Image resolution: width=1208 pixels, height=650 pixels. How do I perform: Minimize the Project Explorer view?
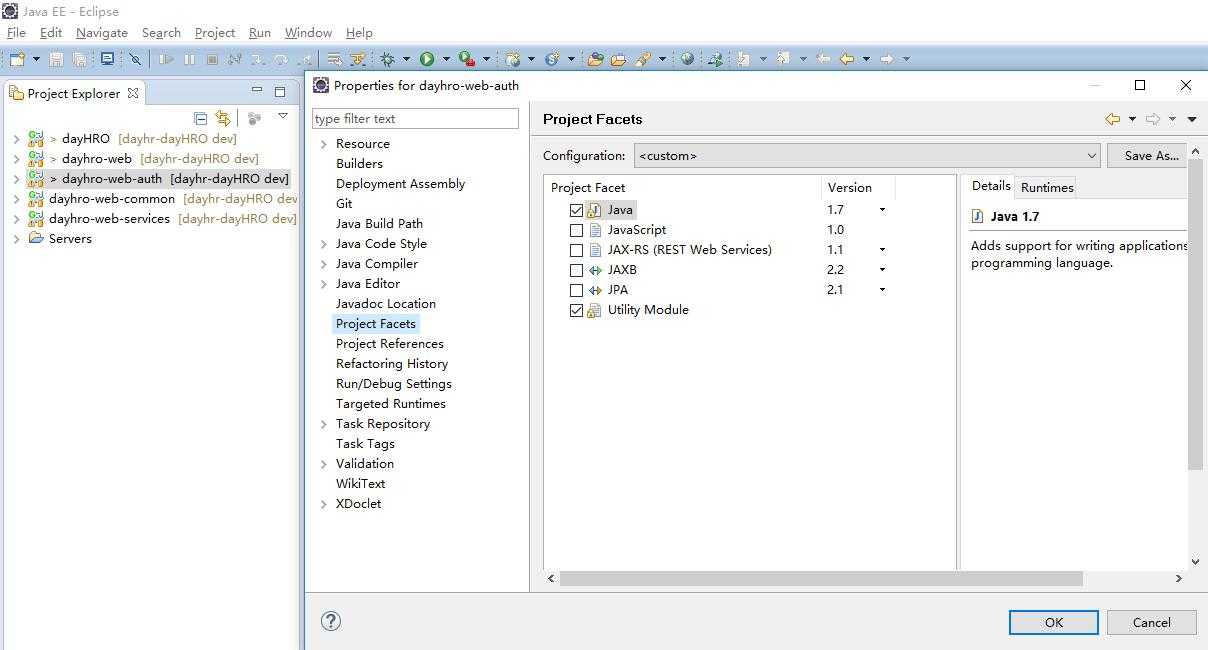(256, 91)
